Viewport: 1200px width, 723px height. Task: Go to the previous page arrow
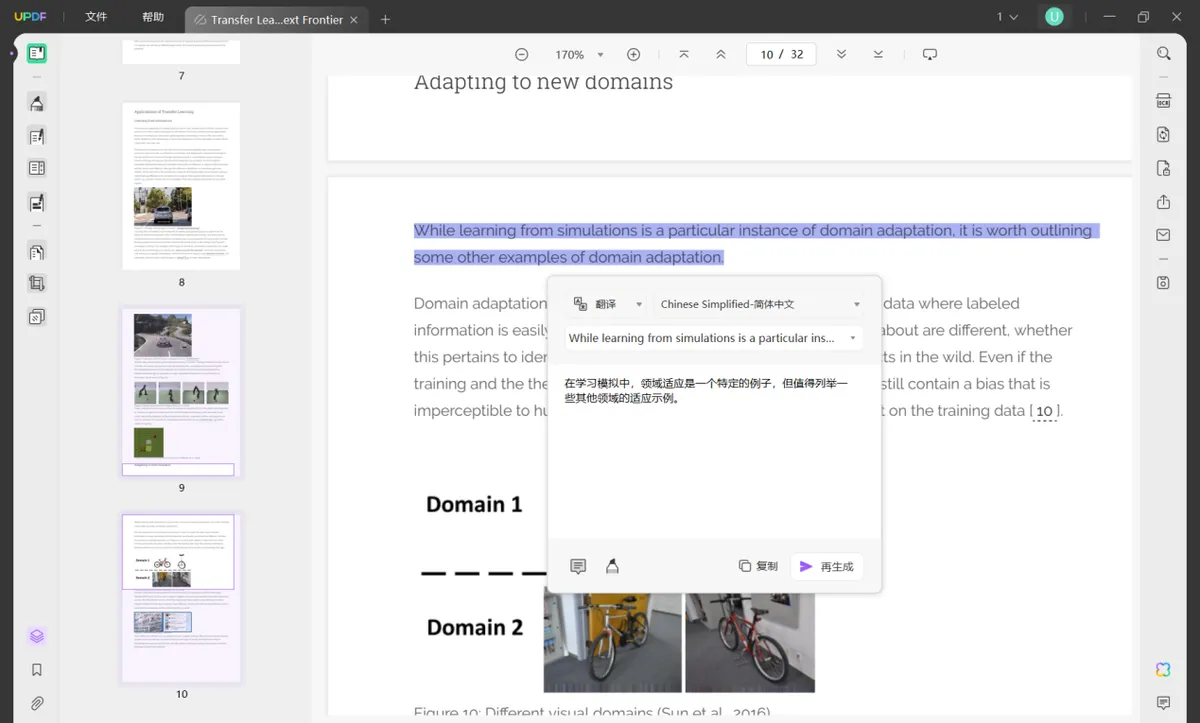click(x=721, y=55)
